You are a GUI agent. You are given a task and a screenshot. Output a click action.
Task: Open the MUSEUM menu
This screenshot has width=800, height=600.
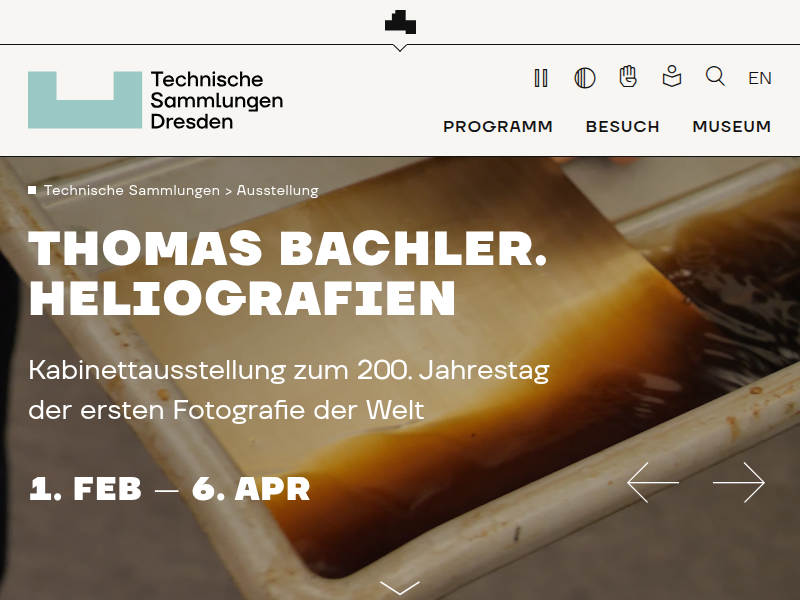(x=732, y=127)
